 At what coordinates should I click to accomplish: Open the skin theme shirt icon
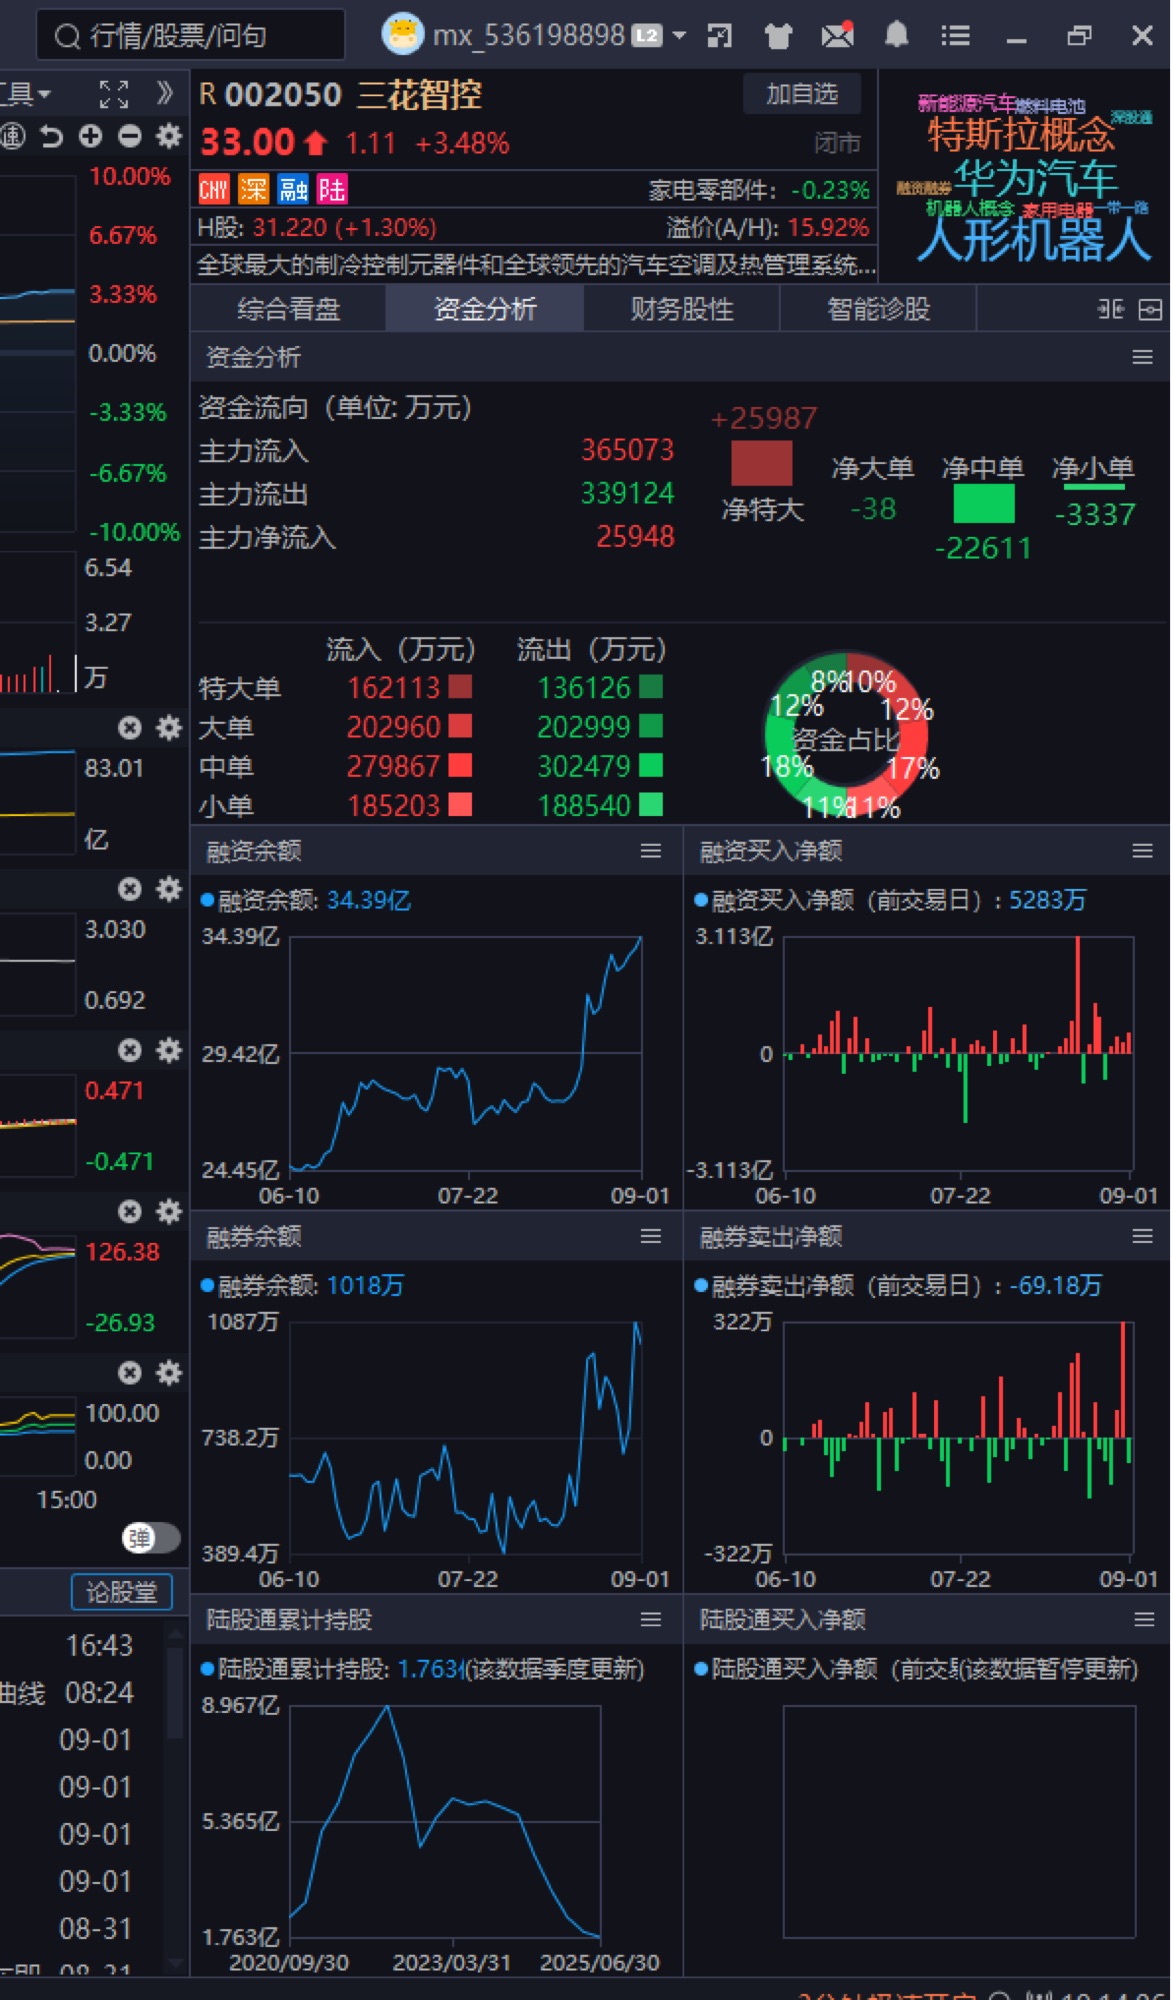(777, 36)
